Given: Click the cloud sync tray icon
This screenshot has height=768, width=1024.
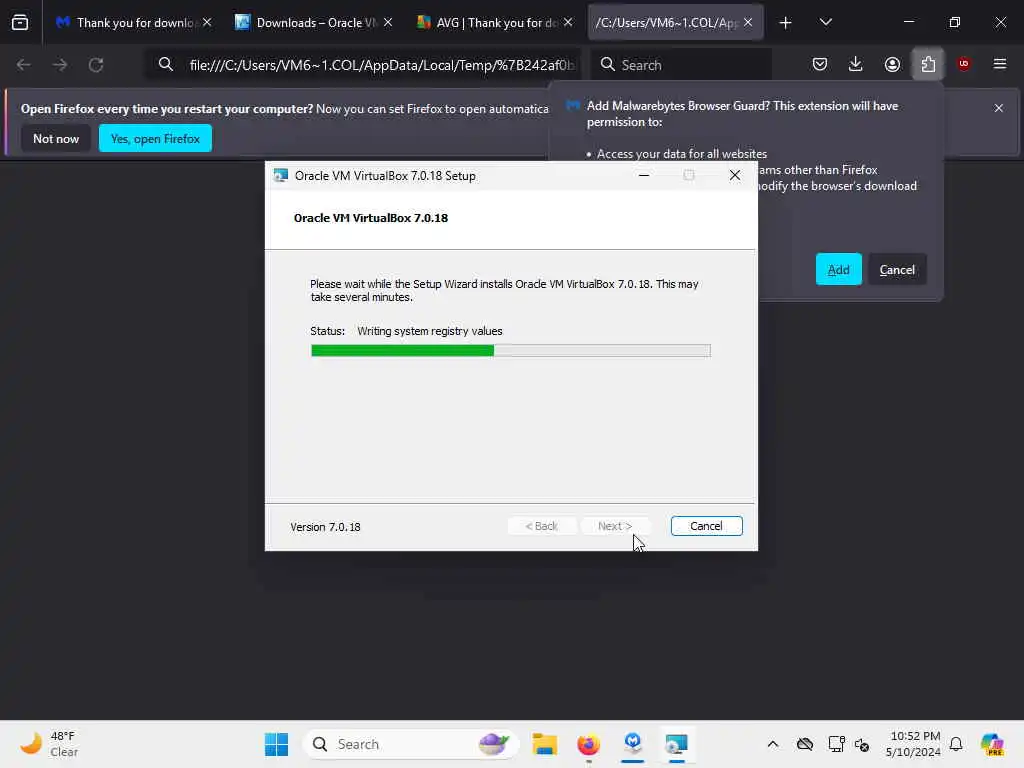Looking at the screenshot, I should 805,744.
